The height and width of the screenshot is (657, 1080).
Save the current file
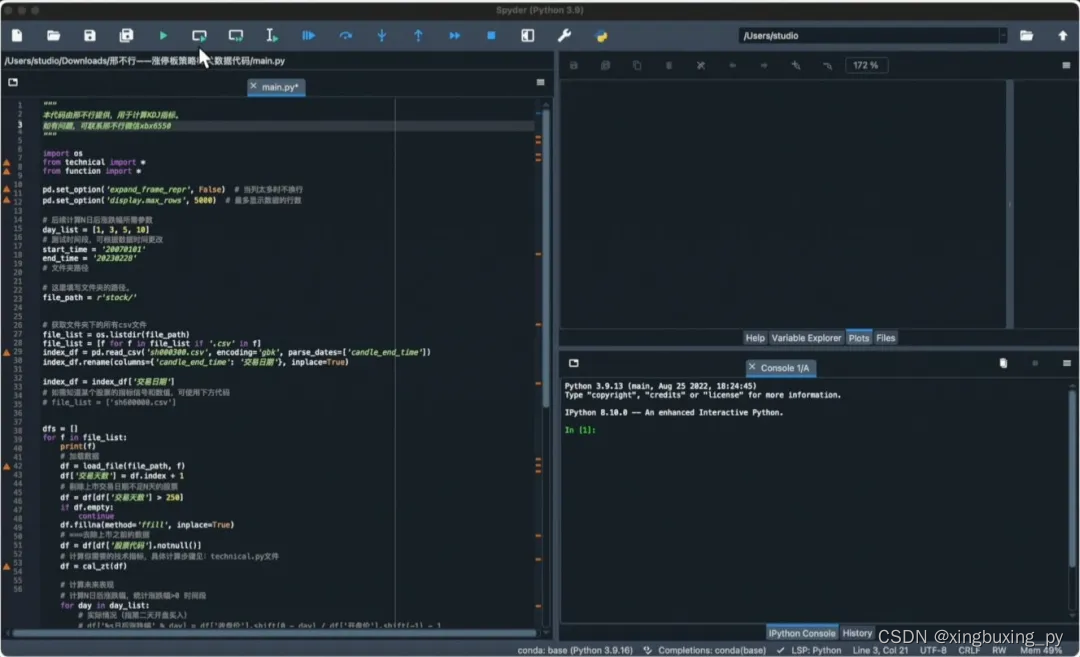[x=90, y=36]
